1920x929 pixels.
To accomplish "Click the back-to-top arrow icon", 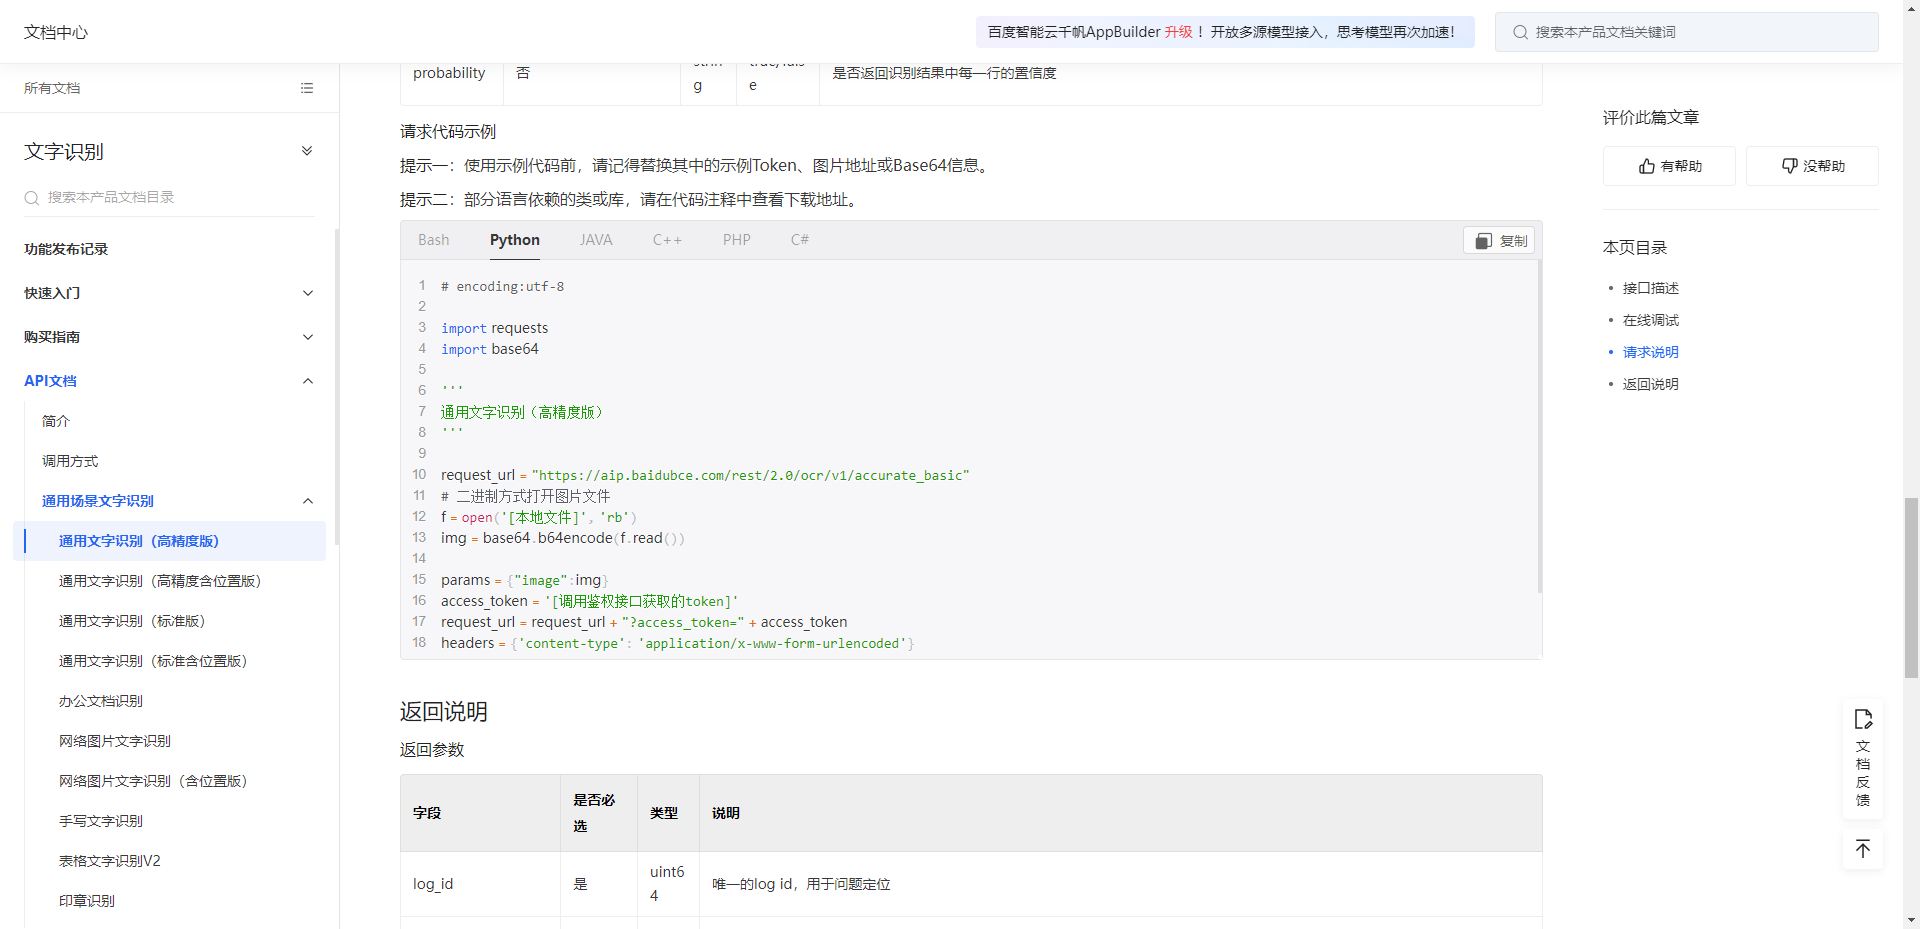I will tap(1863, 849).
